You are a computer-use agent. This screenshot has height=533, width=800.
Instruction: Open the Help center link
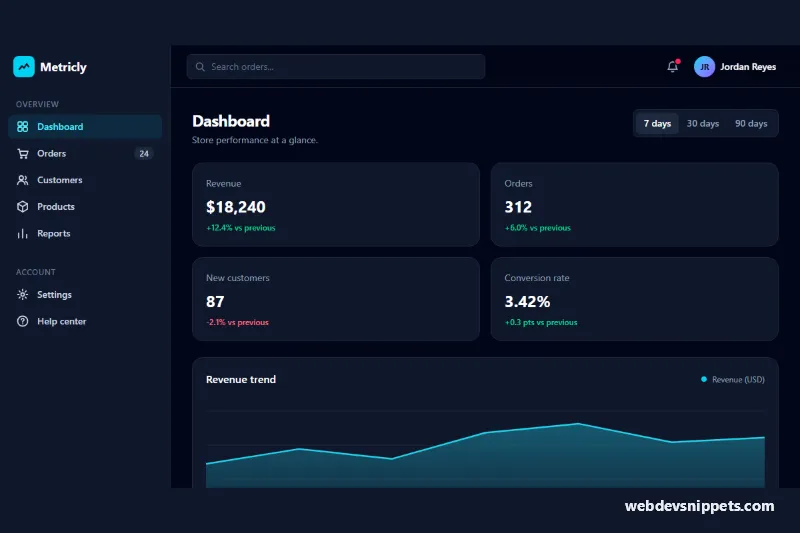point(85,321)
